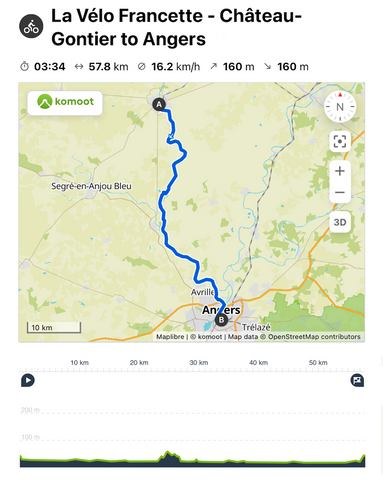Click the route title heading

(x=176, y=27)
